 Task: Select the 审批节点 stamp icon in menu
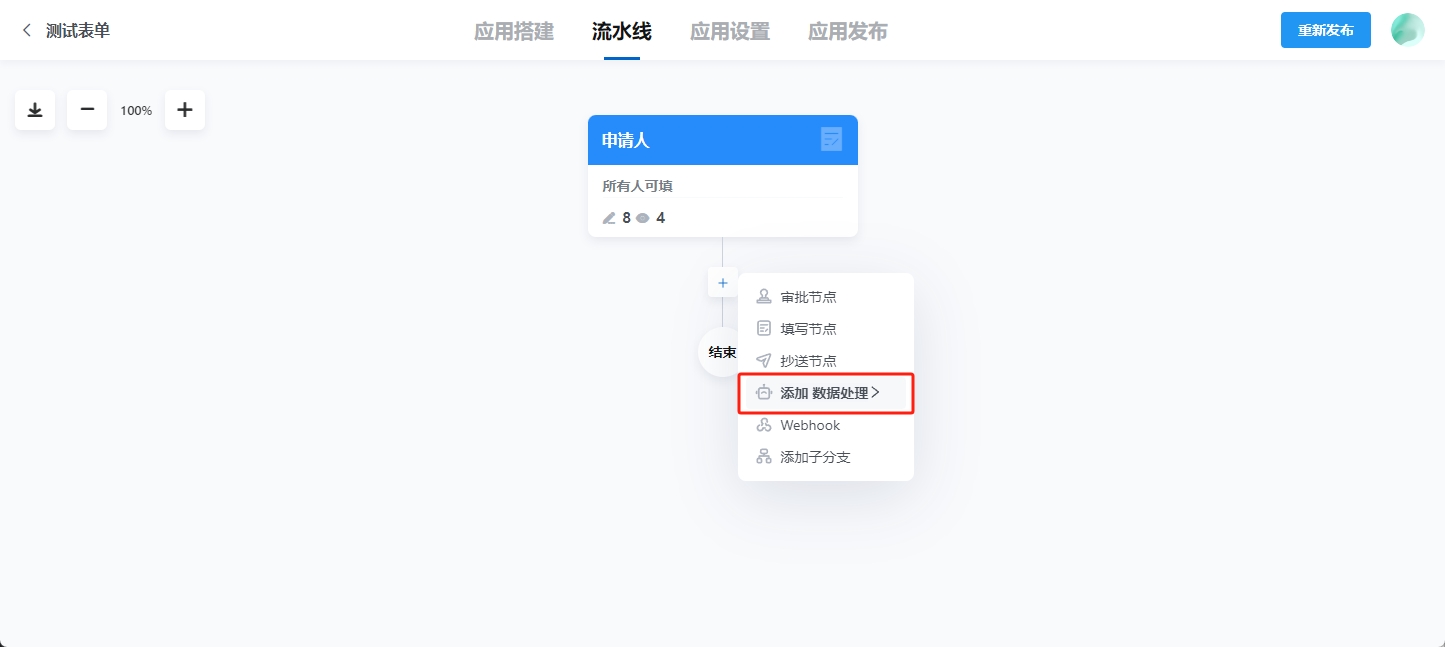[763, 296]
